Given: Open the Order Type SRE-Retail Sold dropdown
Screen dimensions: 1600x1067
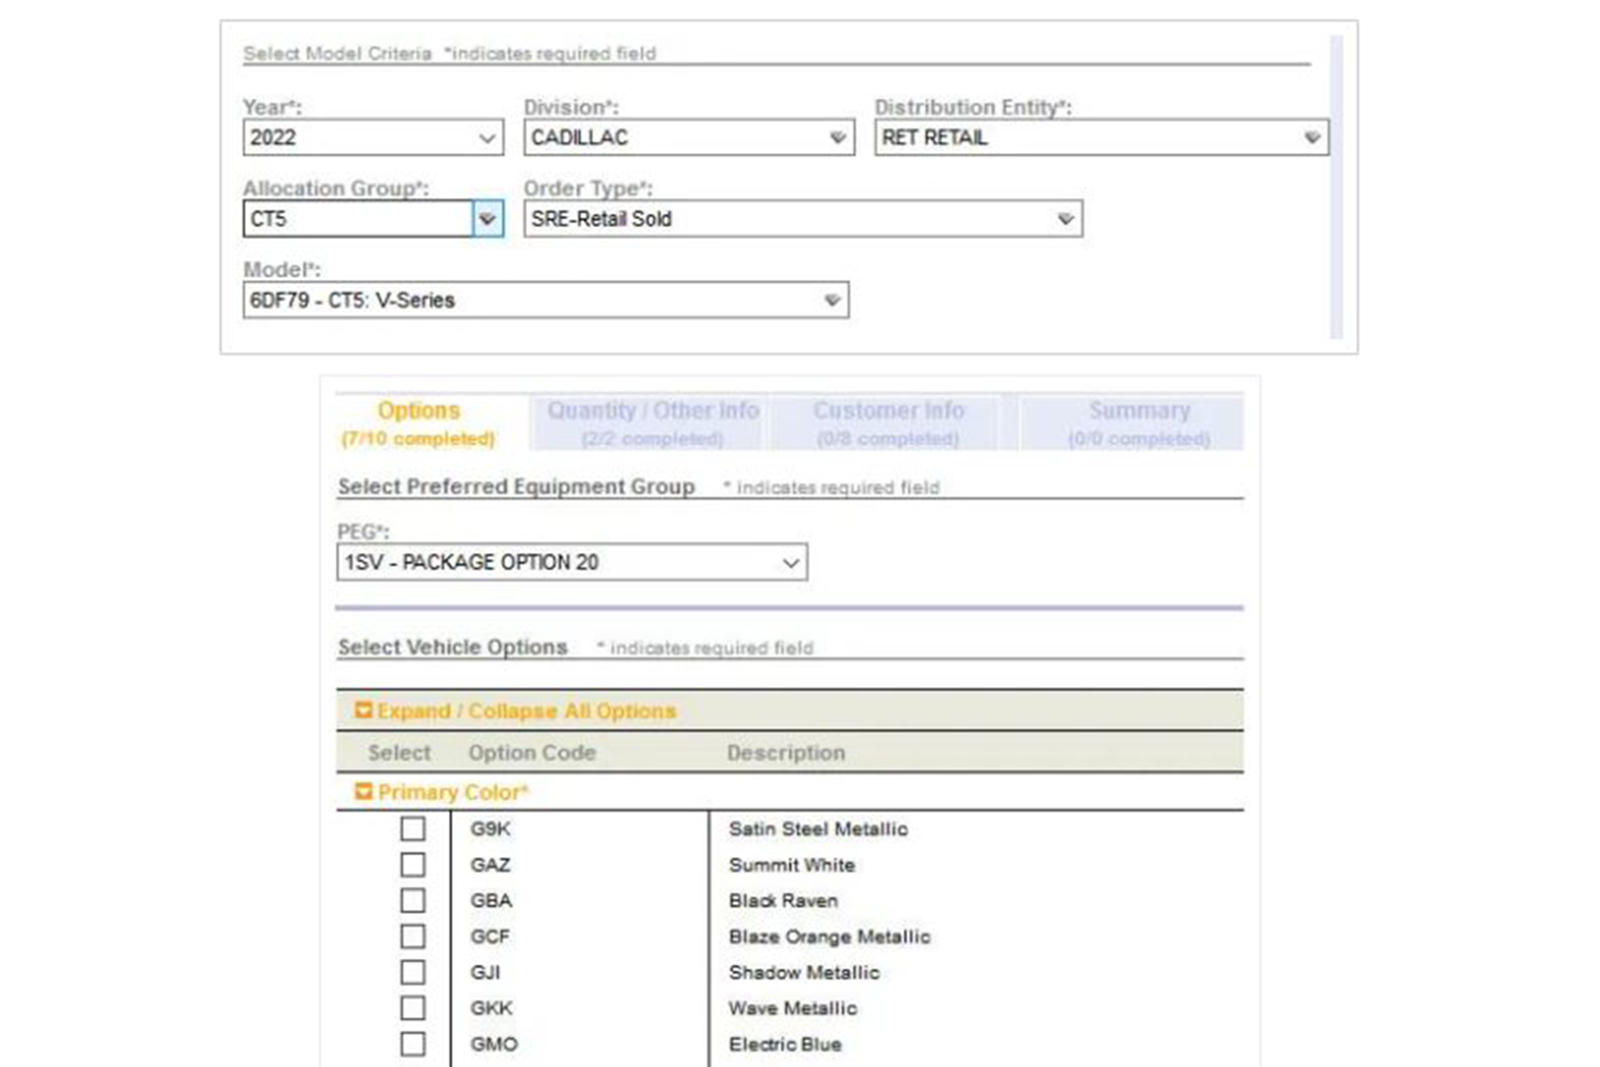Looking at the screenshot, I should (803, 219).
